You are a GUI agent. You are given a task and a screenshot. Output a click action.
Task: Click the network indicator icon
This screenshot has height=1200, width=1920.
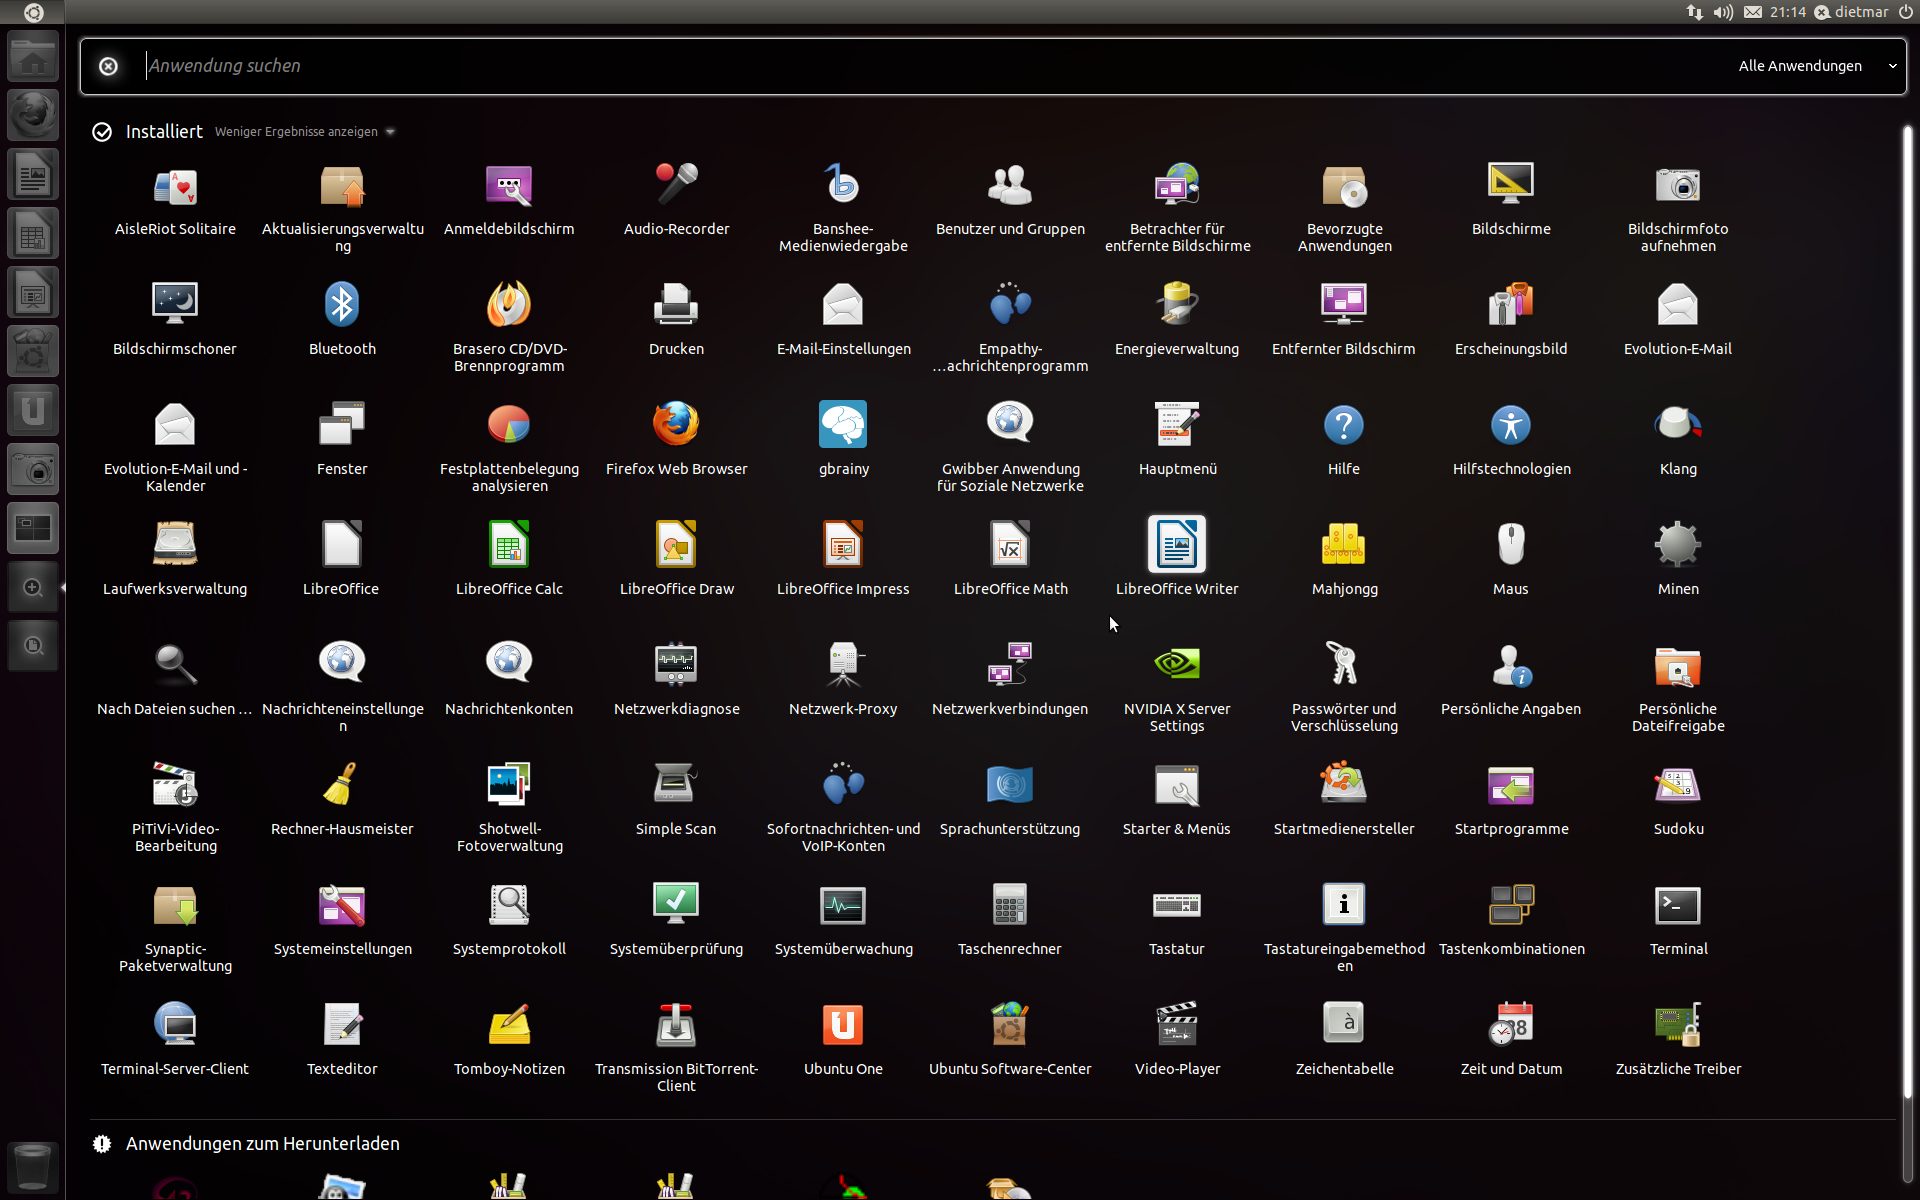point(1694,12)
